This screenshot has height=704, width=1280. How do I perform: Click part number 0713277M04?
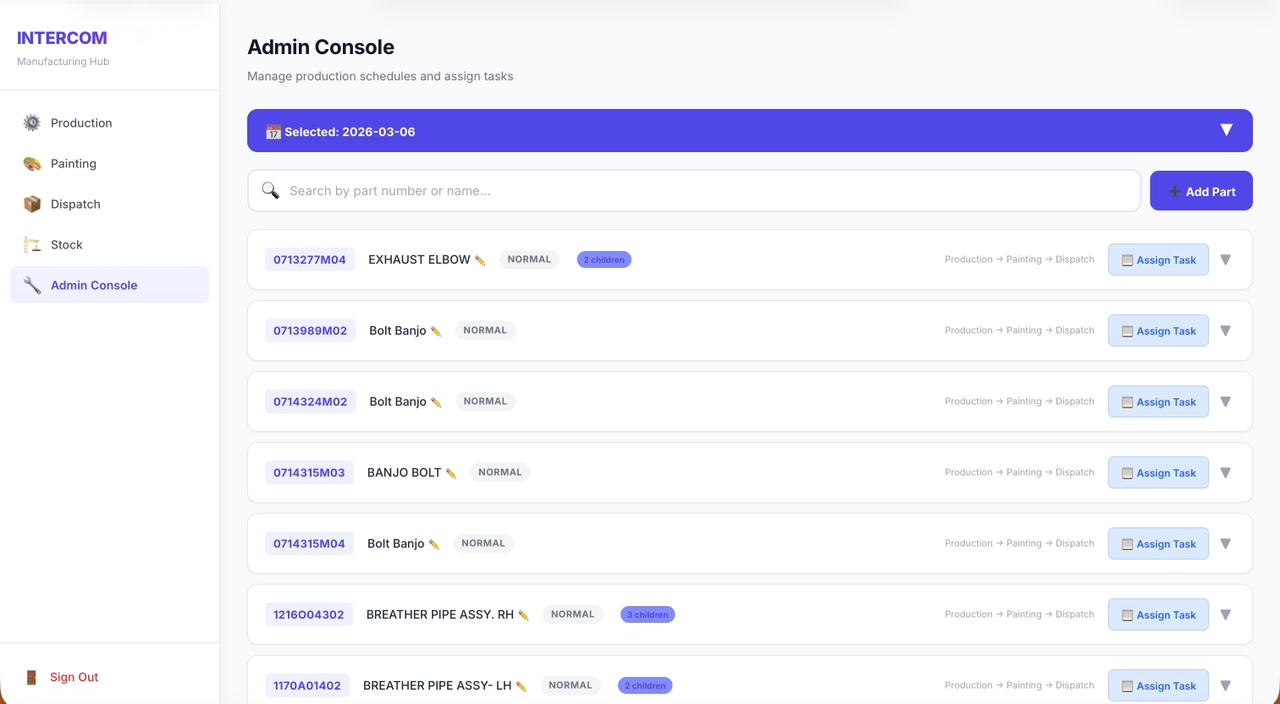click(x=310, y=260)
